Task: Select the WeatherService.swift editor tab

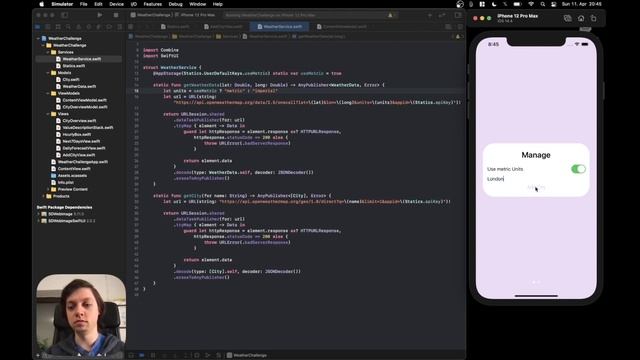Action: (x=280, y=27)
